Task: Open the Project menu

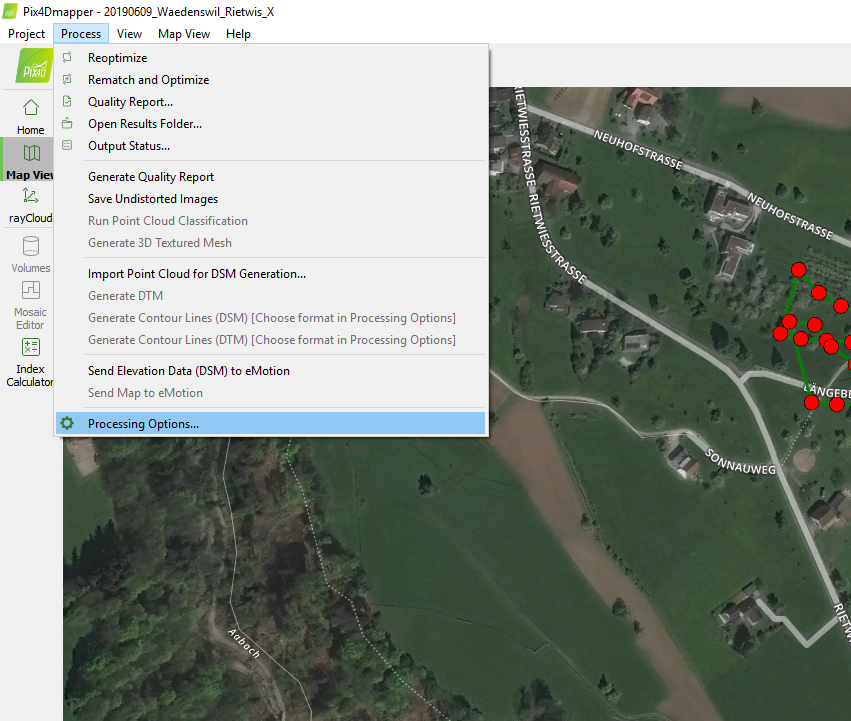Action: [x=26, y=33]
